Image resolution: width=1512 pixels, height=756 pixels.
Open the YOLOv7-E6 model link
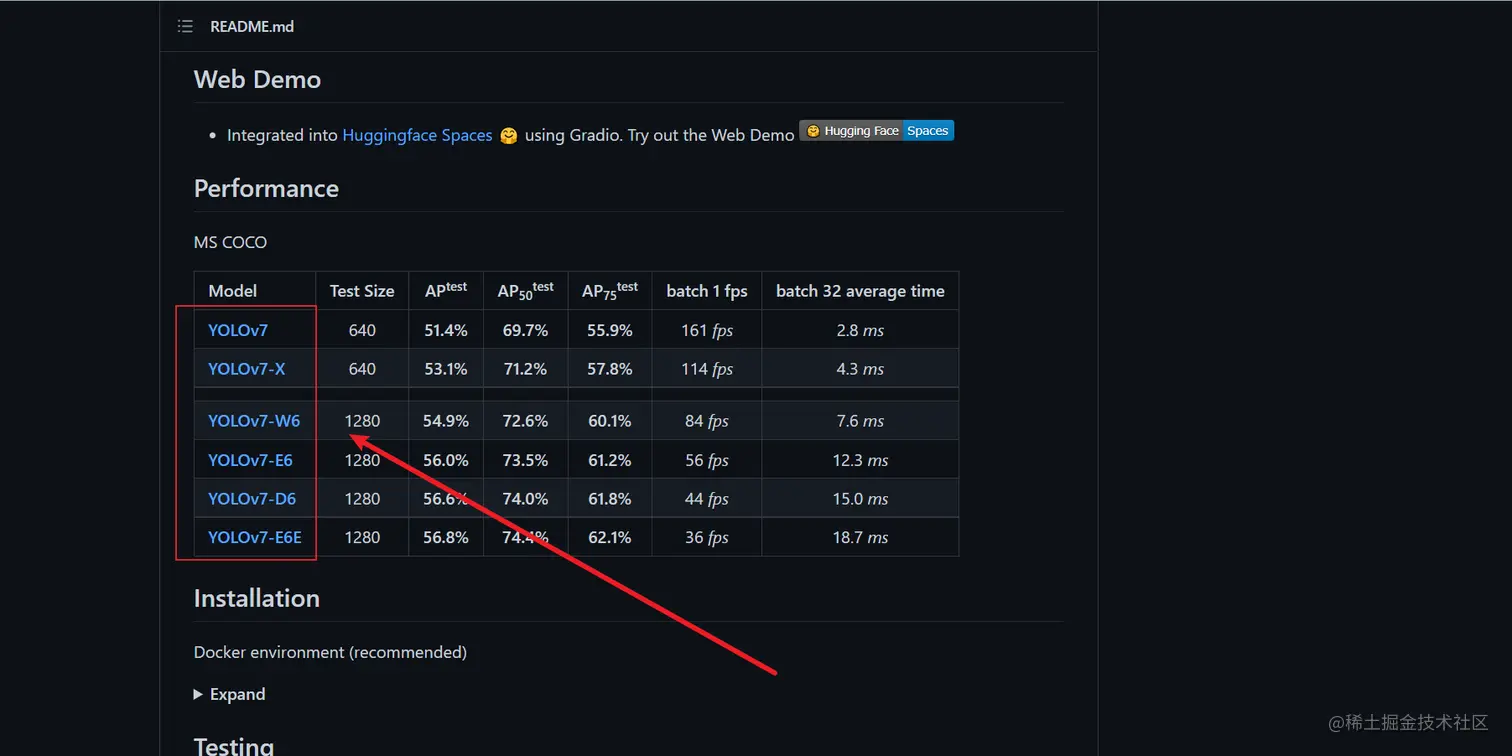pyautogui.click(x=250, y=460)
